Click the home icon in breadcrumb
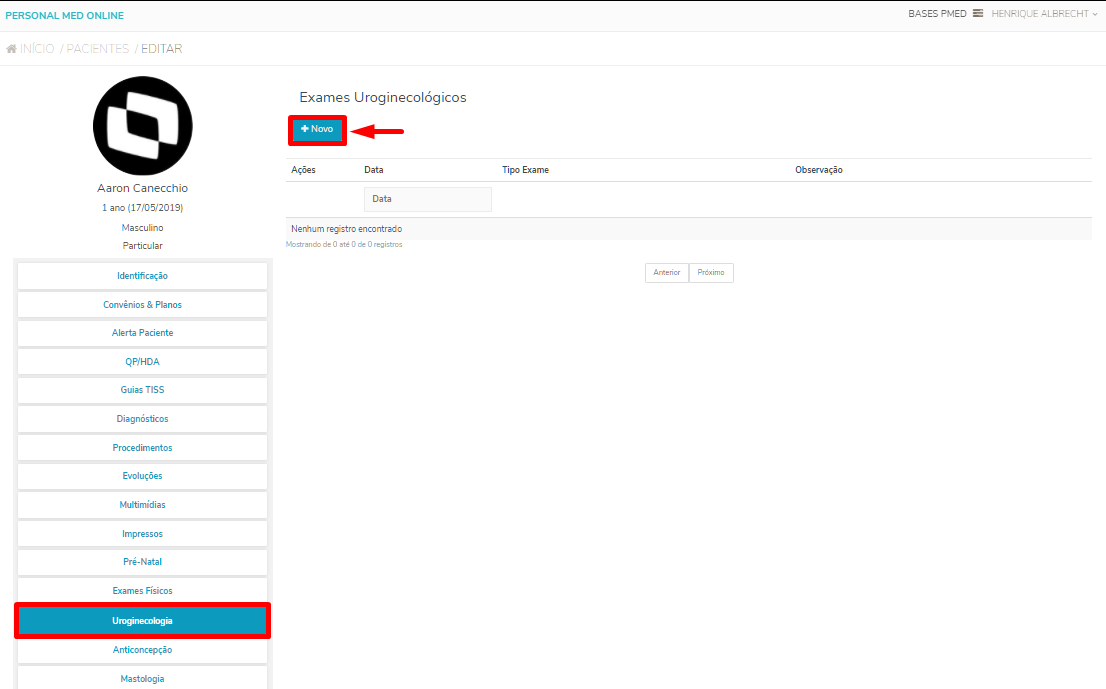This screenshot has width=1106, height=689. pyautogui.click(x=11, y=49)
